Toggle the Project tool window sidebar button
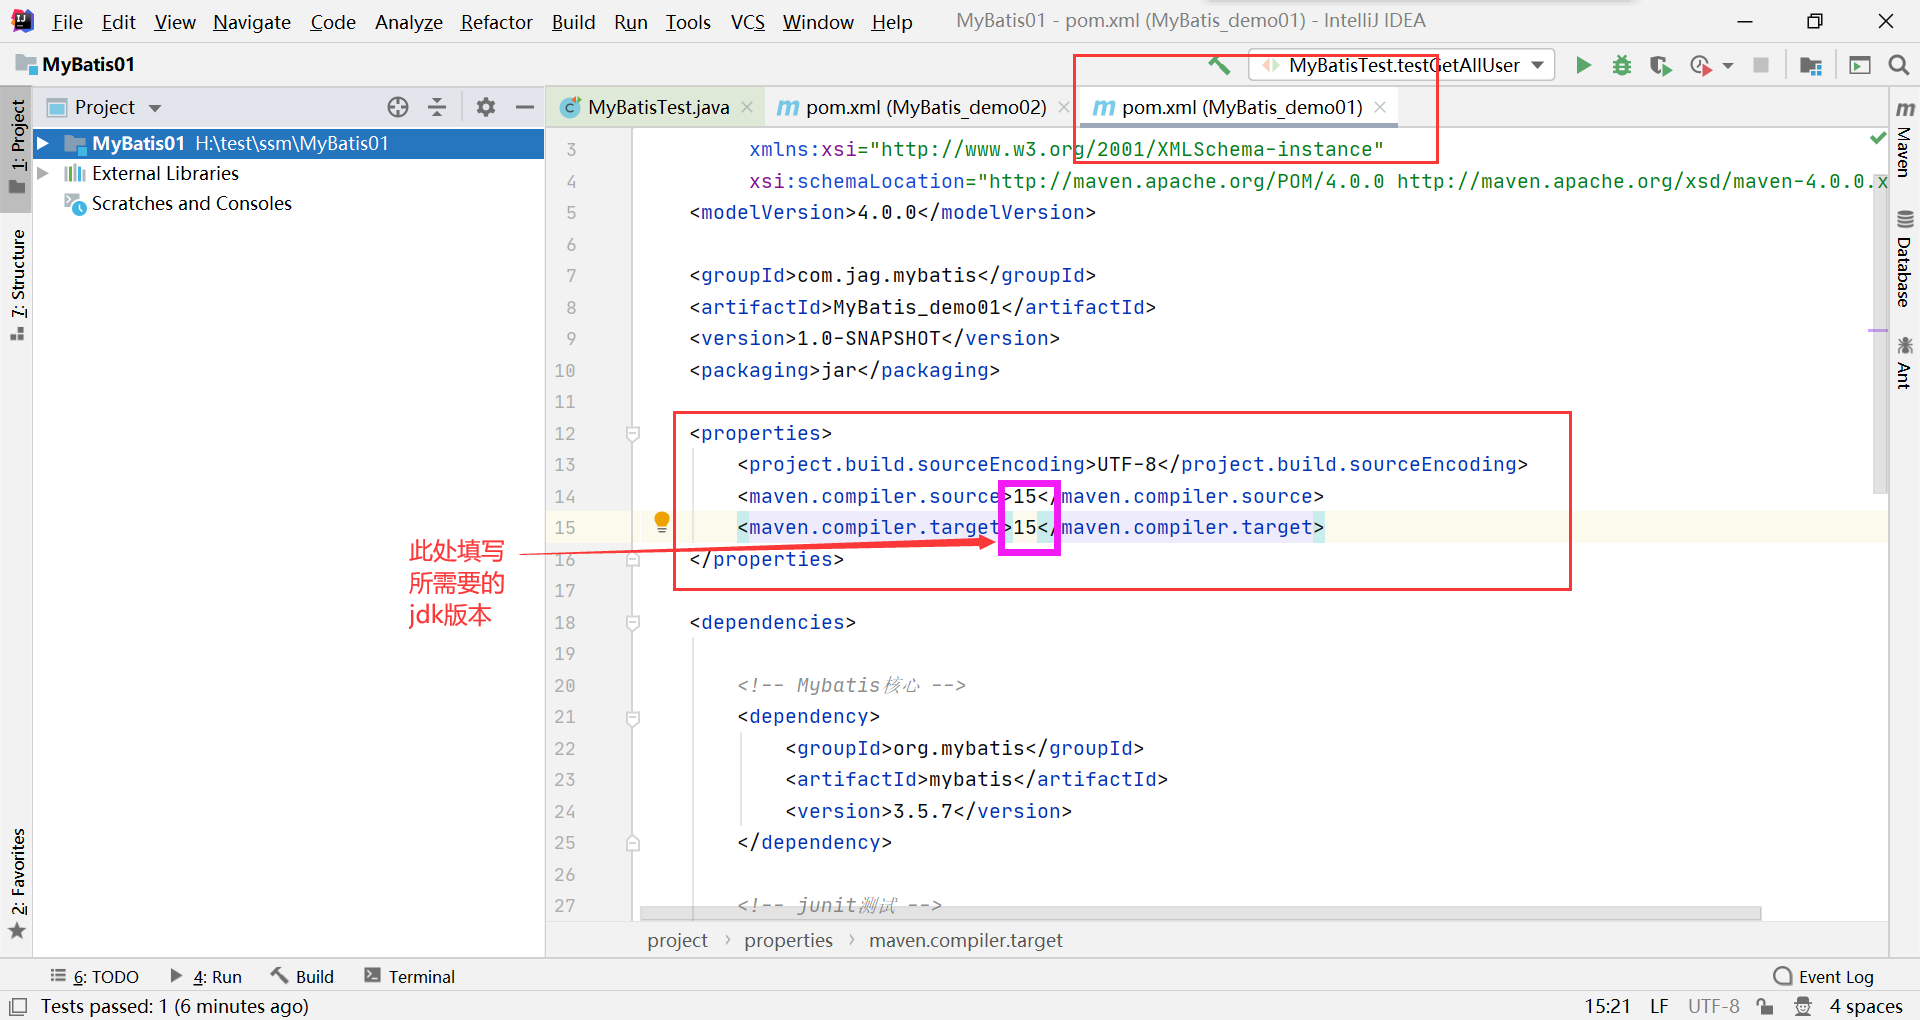The width and height of the screenshot is (1920, 1020). pos(17,147)
